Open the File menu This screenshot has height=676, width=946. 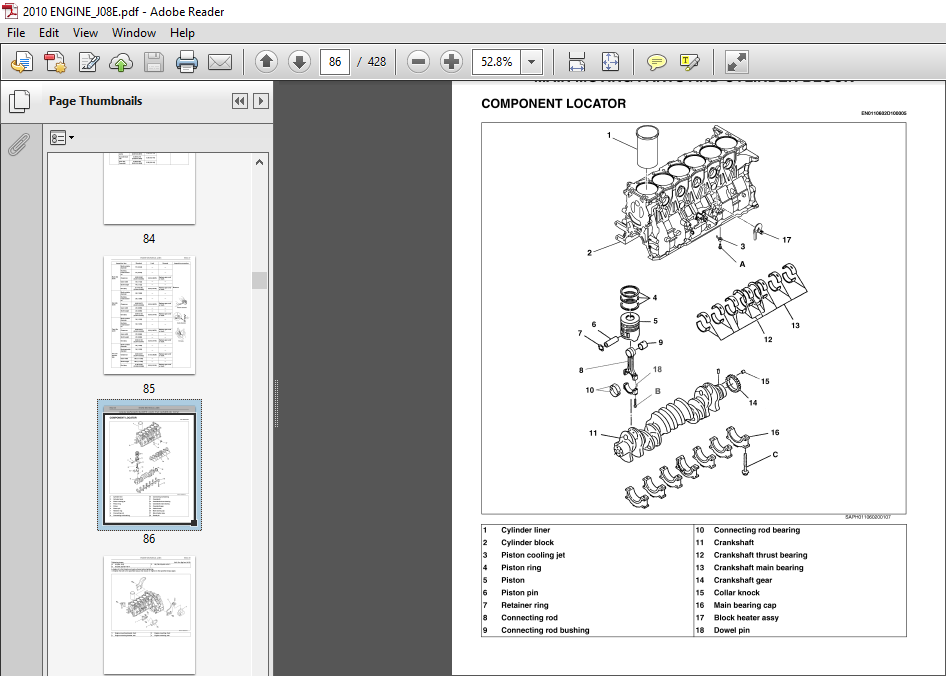point(16,33)
